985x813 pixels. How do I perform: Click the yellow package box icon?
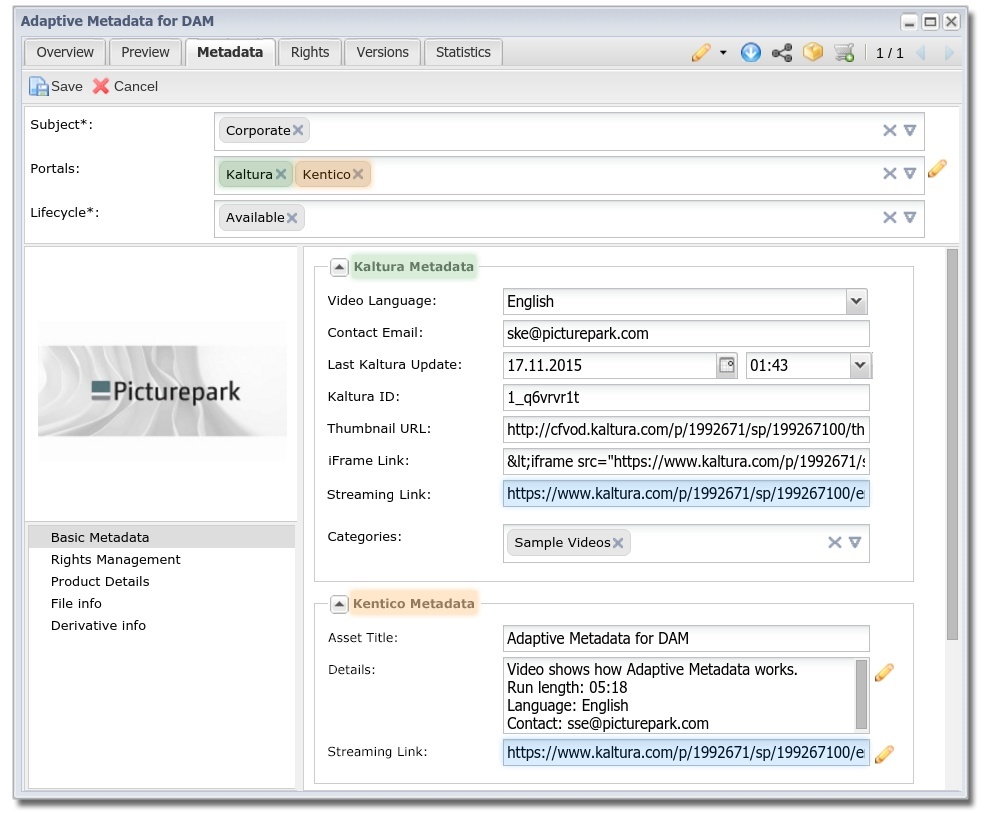click(x=813, y=52)
